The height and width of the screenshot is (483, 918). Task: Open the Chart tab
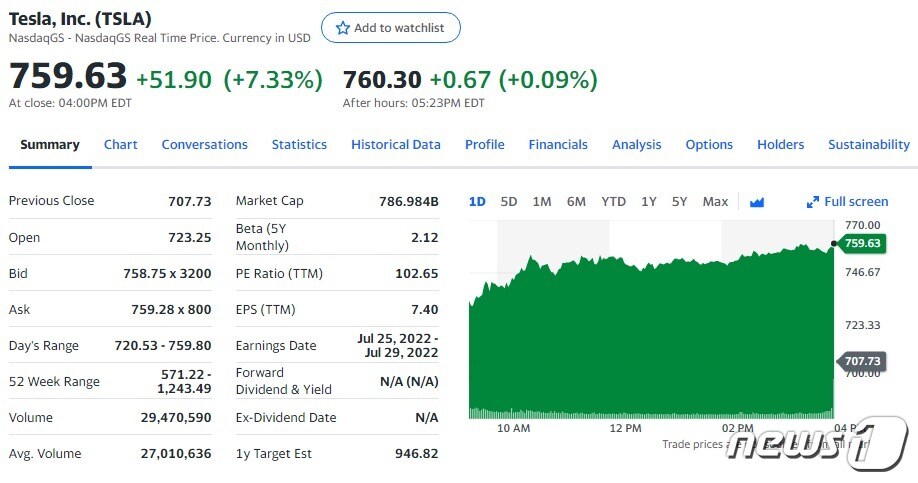tap(121, 145)
